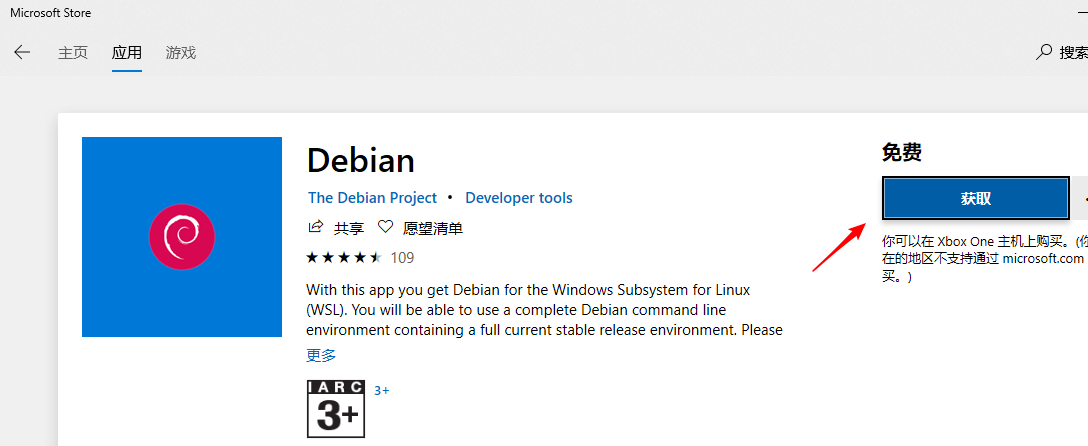Click the back arrow in Microsoft Store
Screen dimensions: 1088x446
pyautogui.click(x=22, y=53)
